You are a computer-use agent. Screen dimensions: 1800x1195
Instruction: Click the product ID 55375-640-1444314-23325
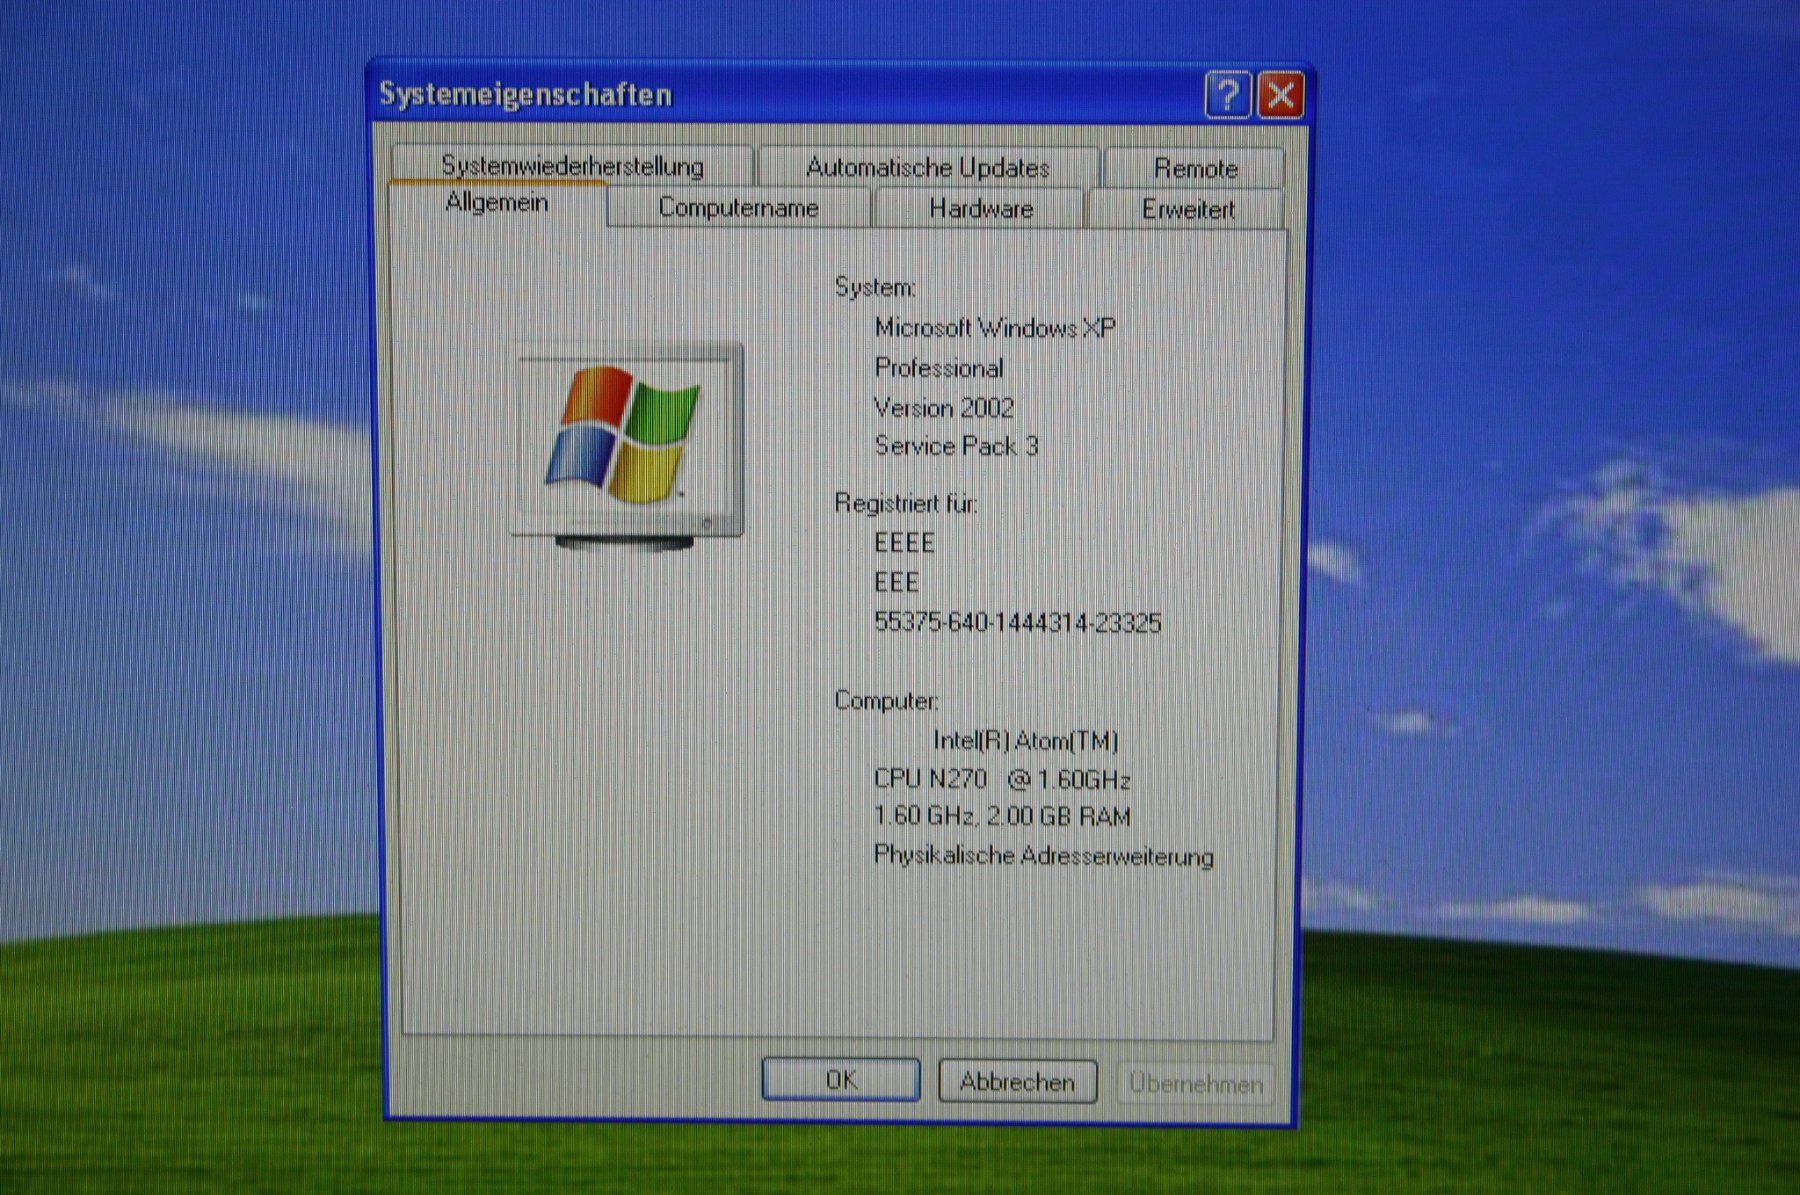(1018, 623)
